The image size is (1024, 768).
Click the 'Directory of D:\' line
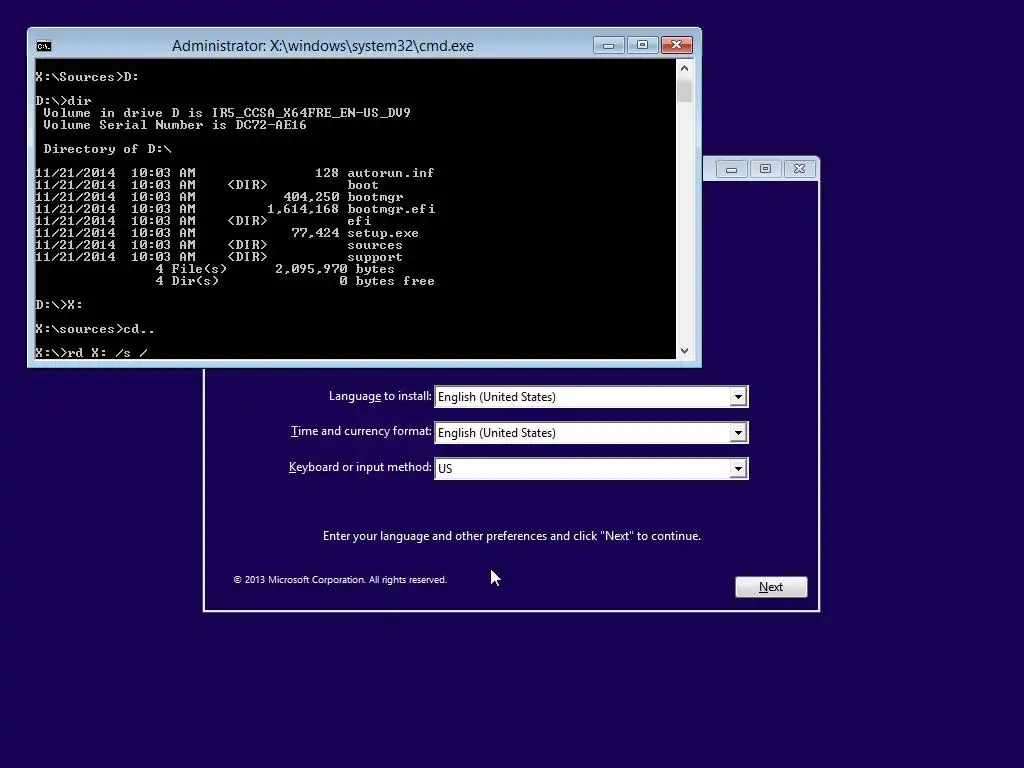pyautogui.click(x=107, y=149)
